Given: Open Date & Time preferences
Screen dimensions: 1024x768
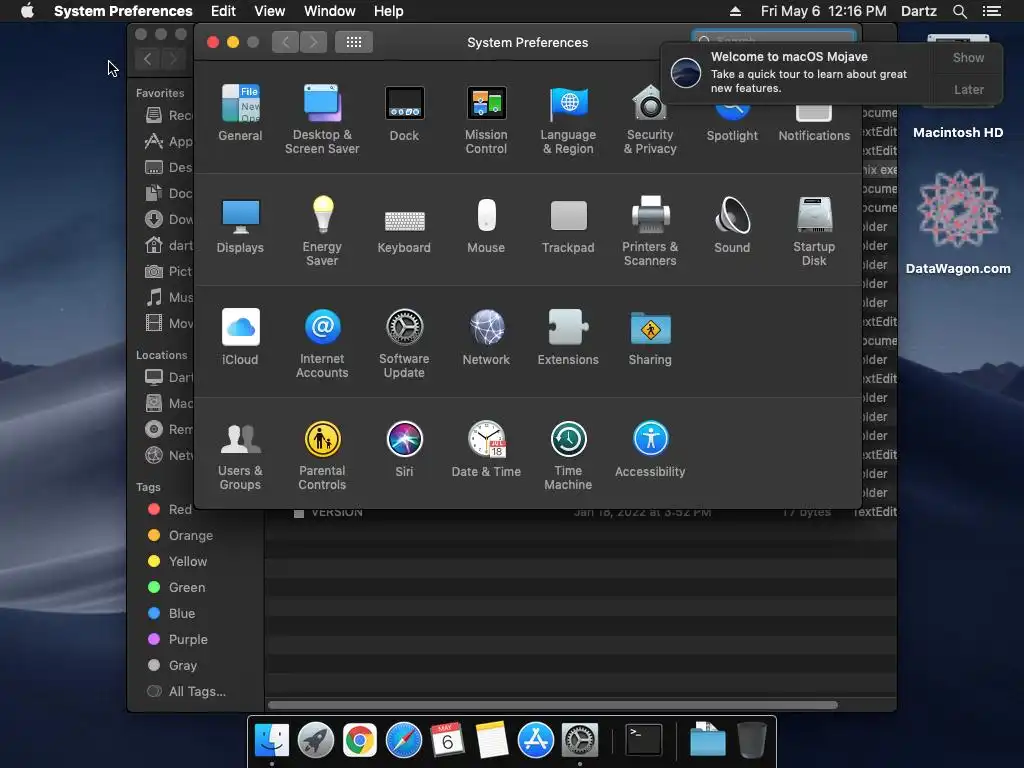Looking at the screenshot, I should (x=486, y=449).
